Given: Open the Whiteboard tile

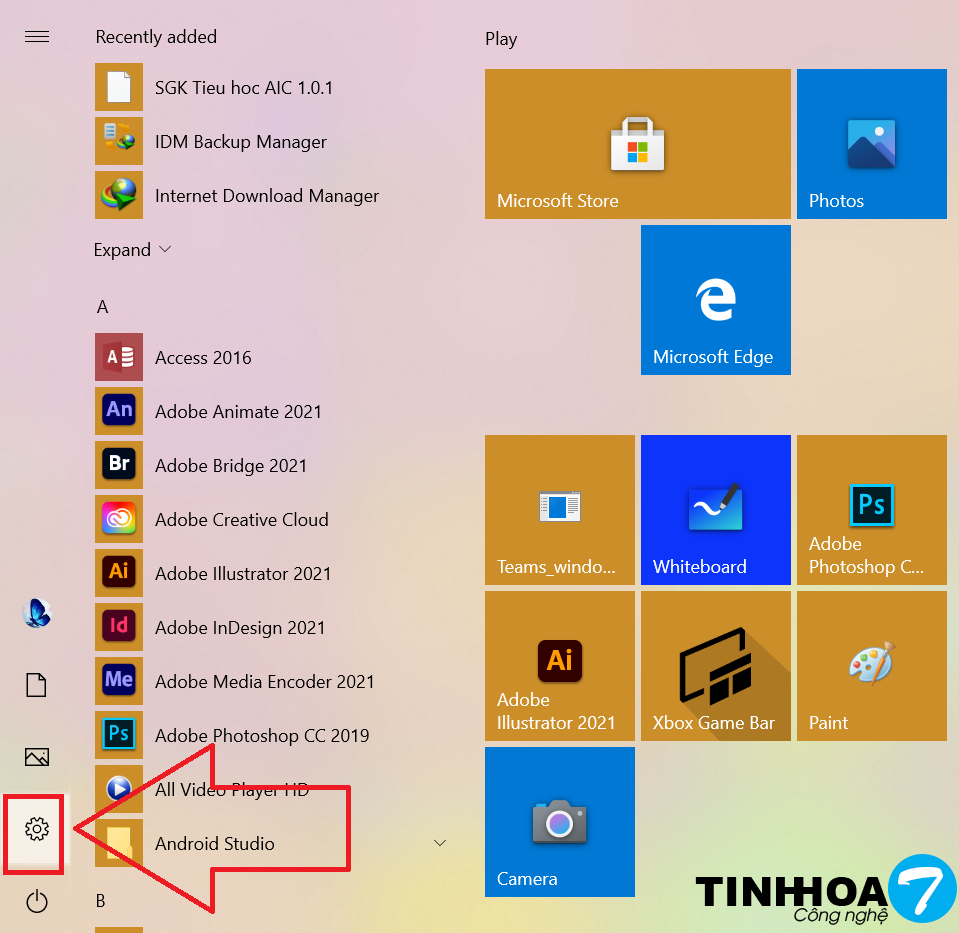Looking at the screenshot, I should coord(715,509).
